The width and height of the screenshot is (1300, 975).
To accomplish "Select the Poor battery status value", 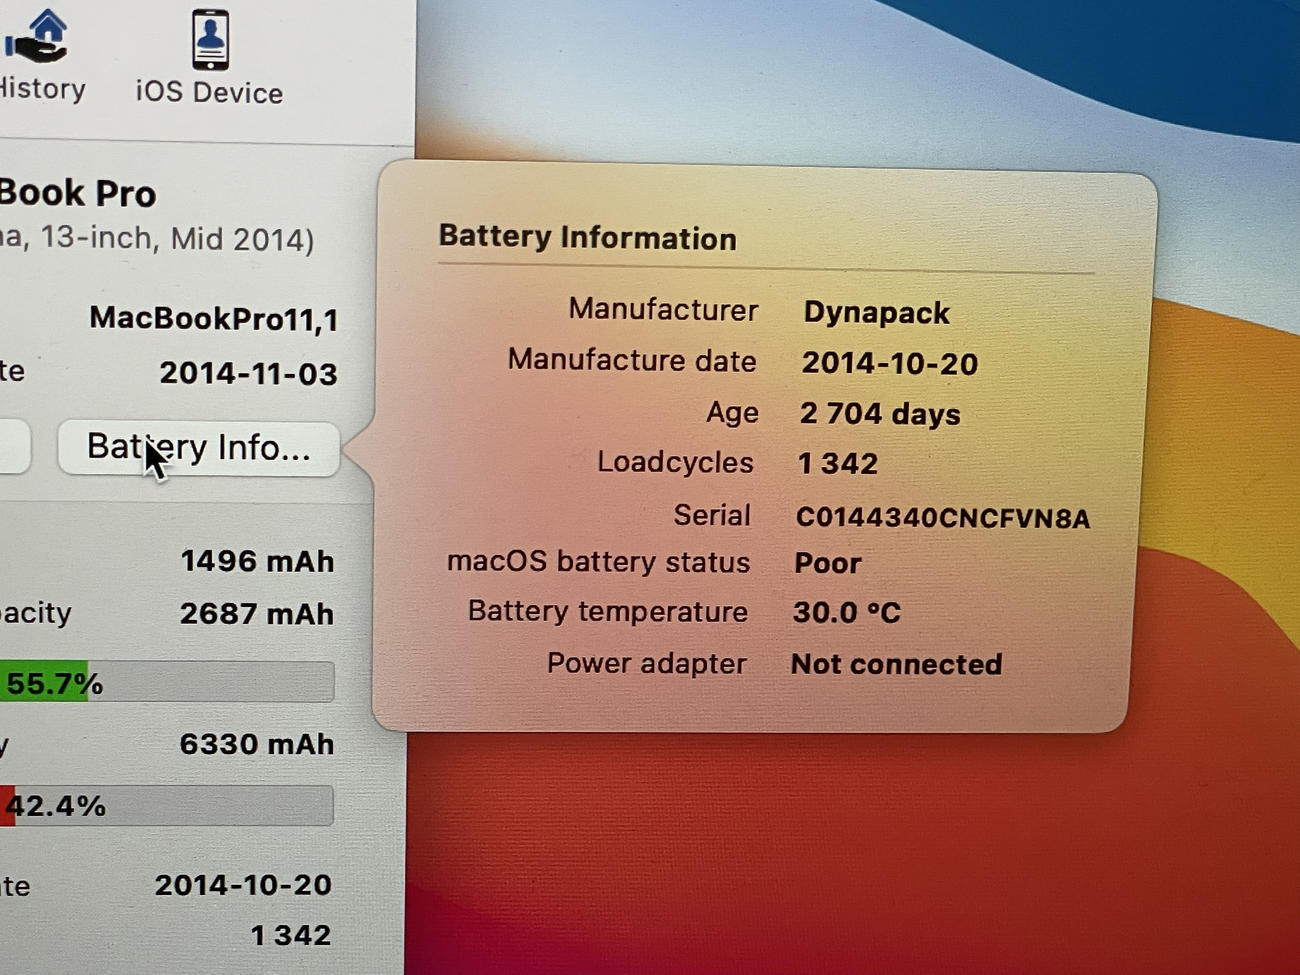I will (827, 563).
